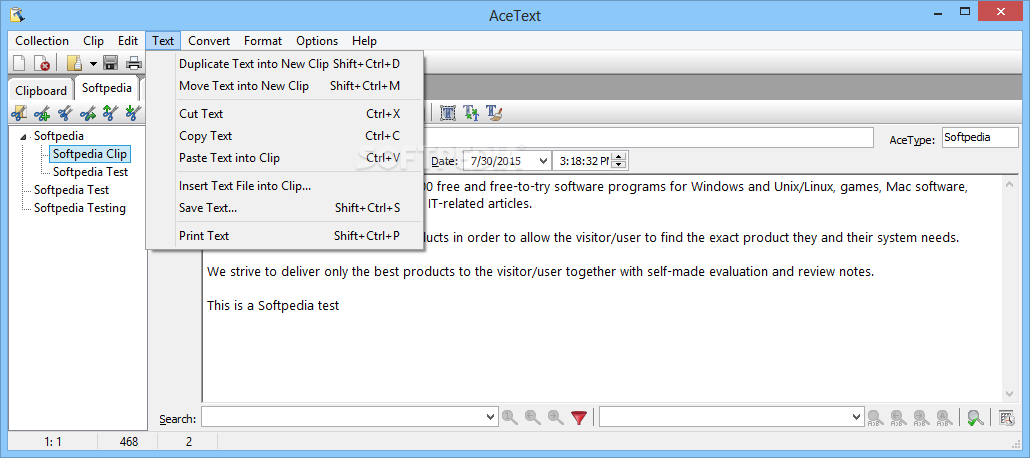Click the first clip toolbar icon with notepad

[19, 113]
